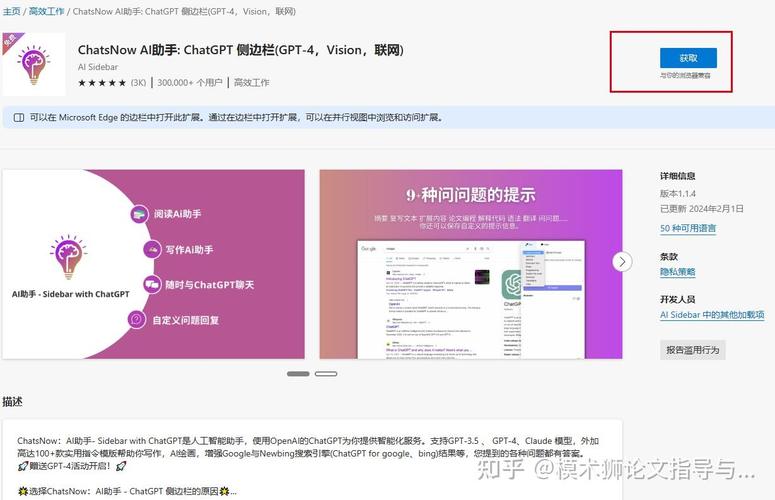Viewport: 775px width, 500px height.
Task: Click the 随时与ChatGPT聊天 chat icon
Action: coord(152,285)
